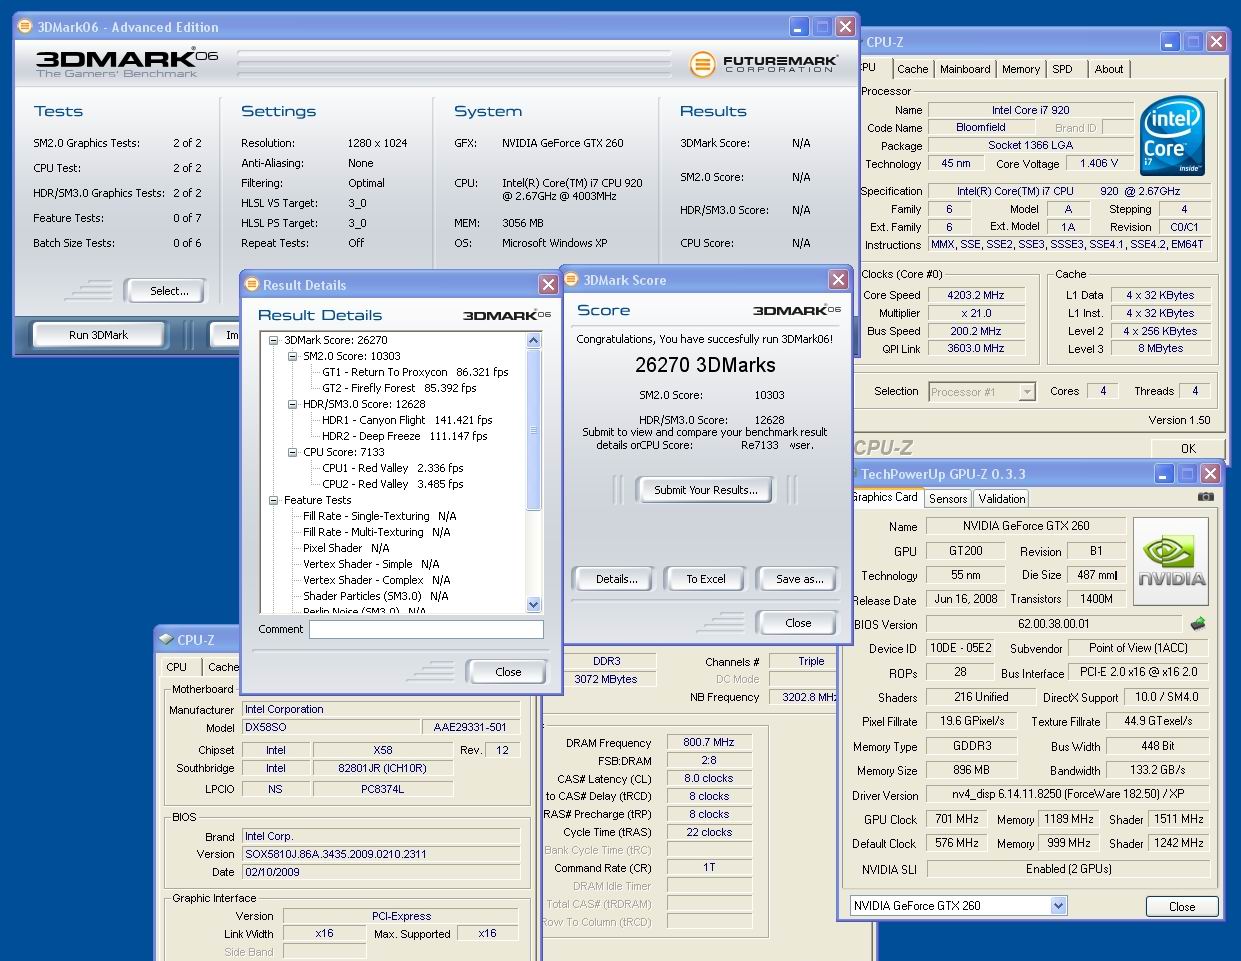Select the Graphics Card tab in GPU-Z
This screenshot has width=1241, height=961.
click(885, 497)
